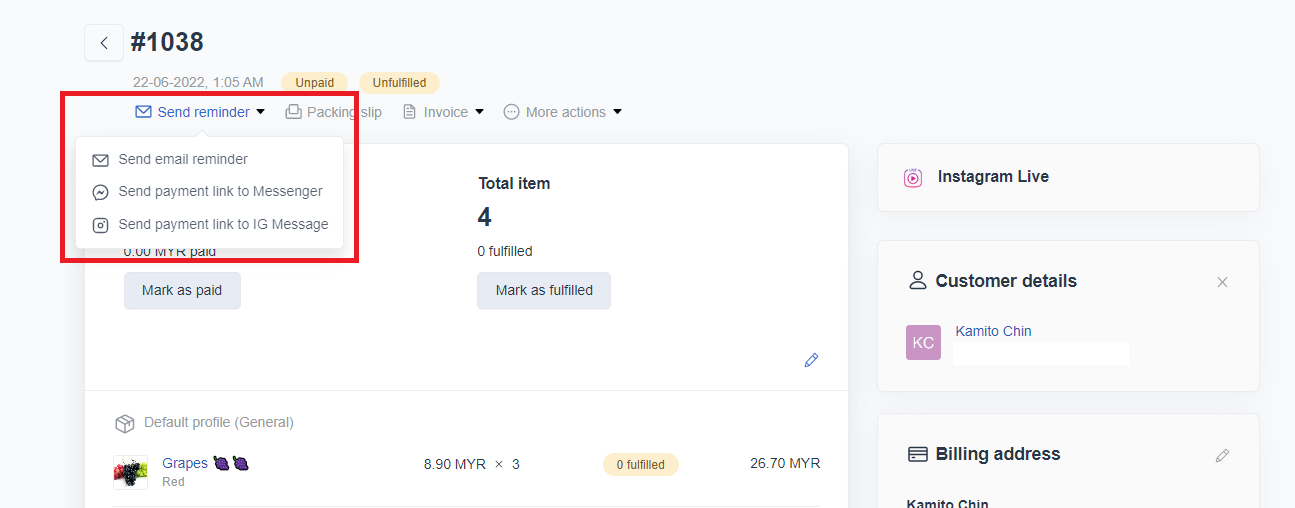Open the Grapes product link
This screenshot has height=508, width=1295.
coord(184,463)
